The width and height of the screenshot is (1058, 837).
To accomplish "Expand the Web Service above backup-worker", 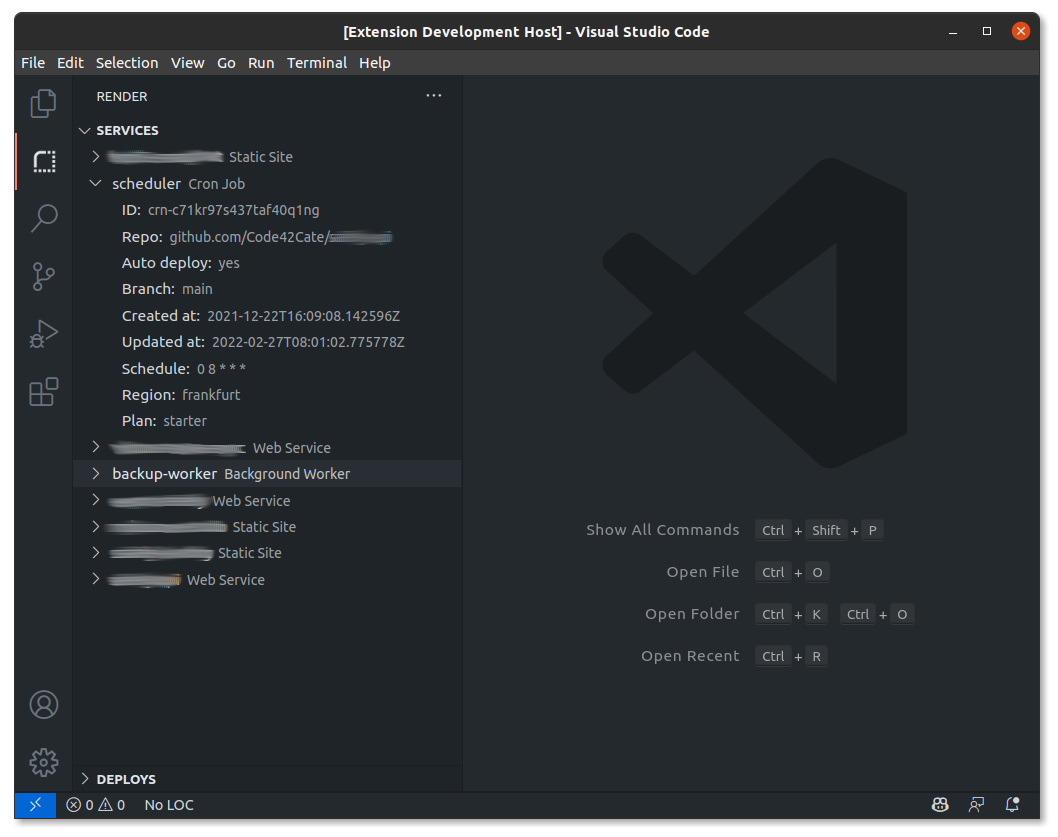I will (x=96, y=447).
